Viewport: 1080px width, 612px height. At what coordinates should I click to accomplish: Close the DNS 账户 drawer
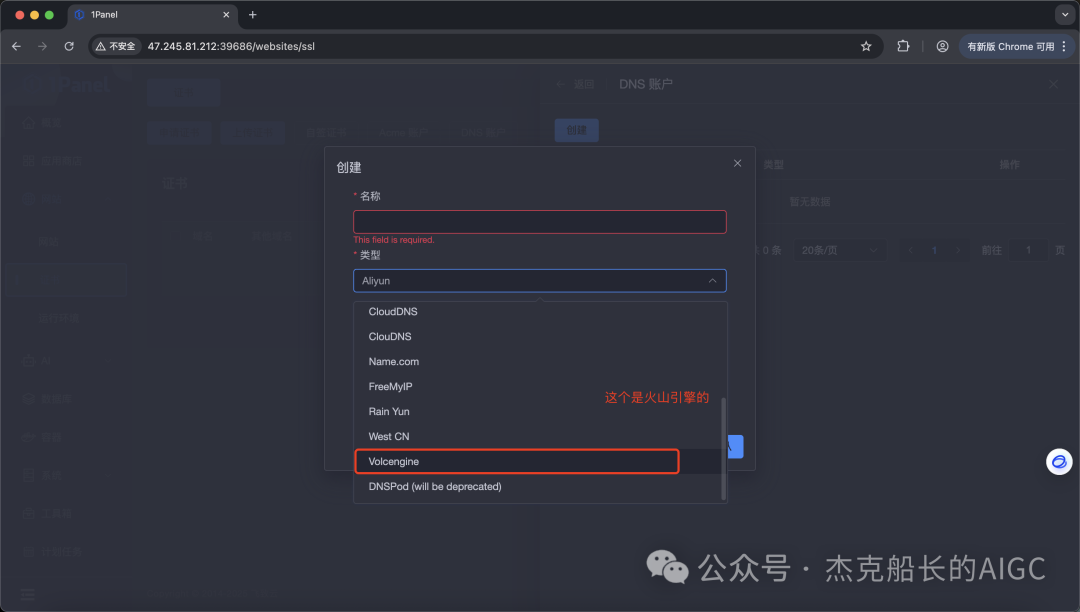(x=1053, y=84)
